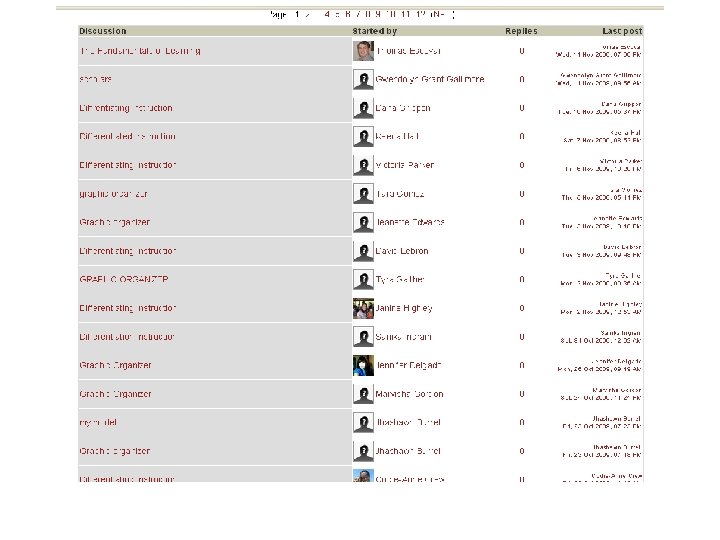720x540 pixels.
Task: Open the Graphic organizer discussion below 'my model'
Action: tap(115, 451)
